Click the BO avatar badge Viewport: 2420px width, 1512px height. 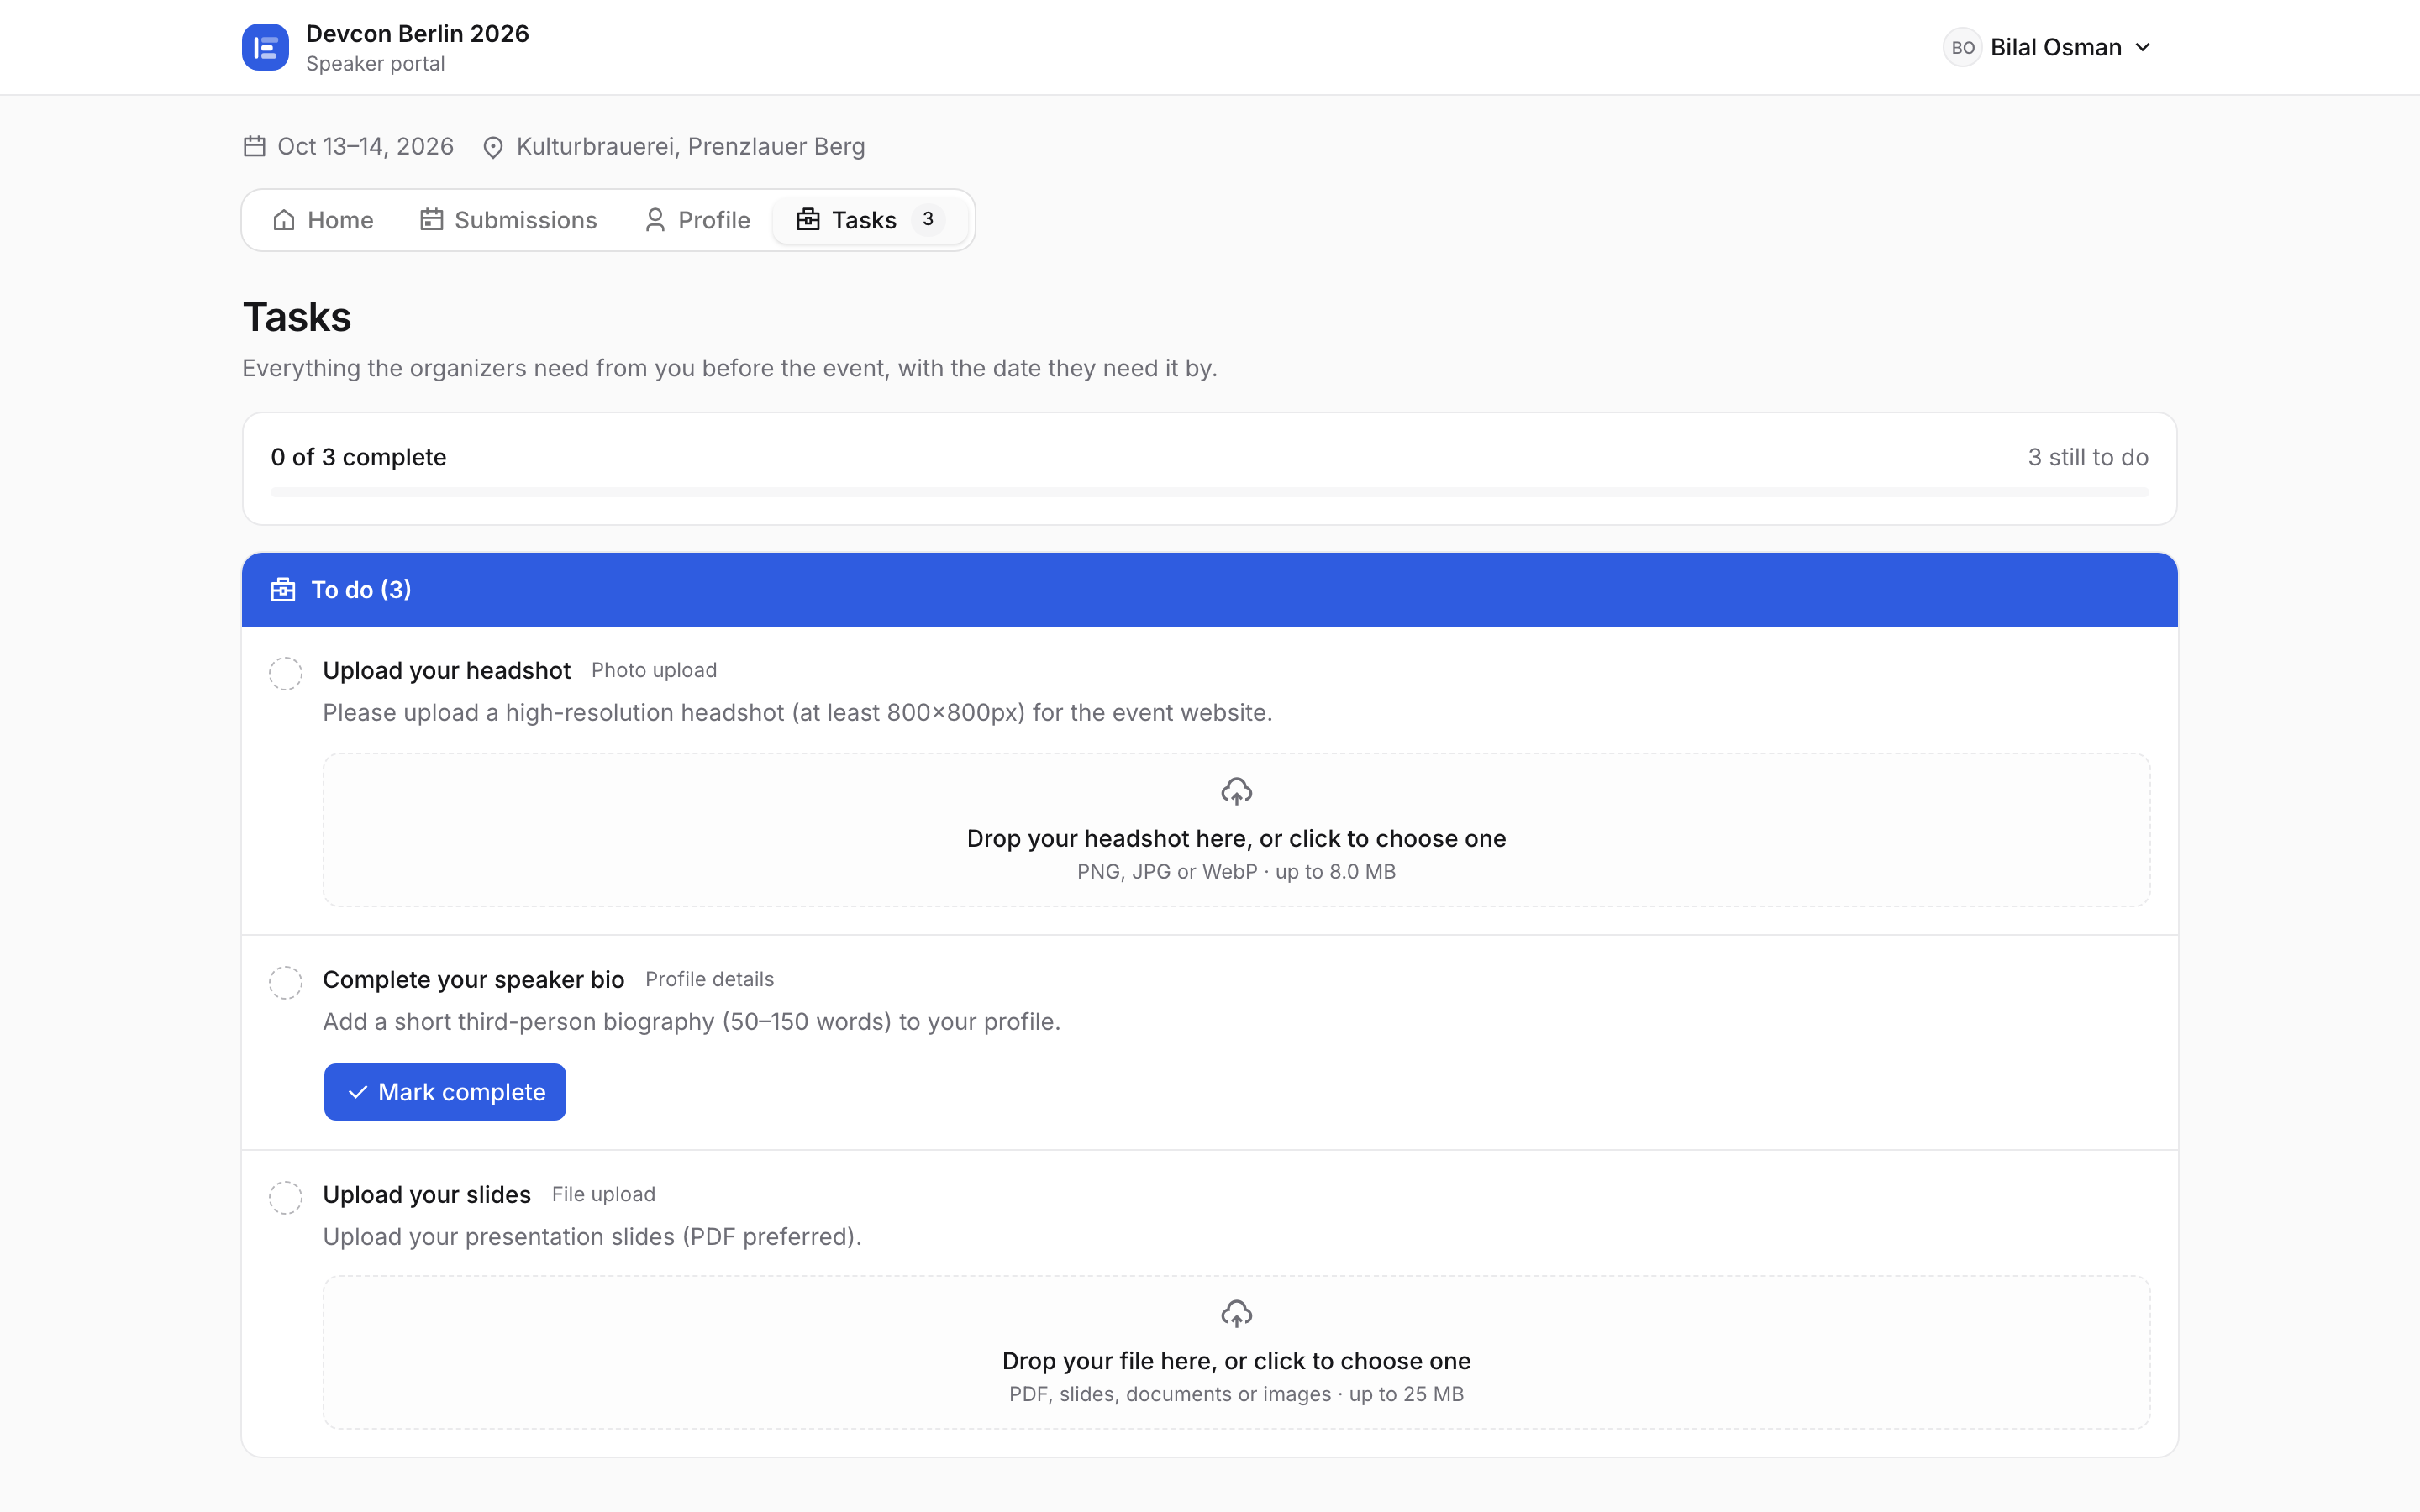(1962, 47)
